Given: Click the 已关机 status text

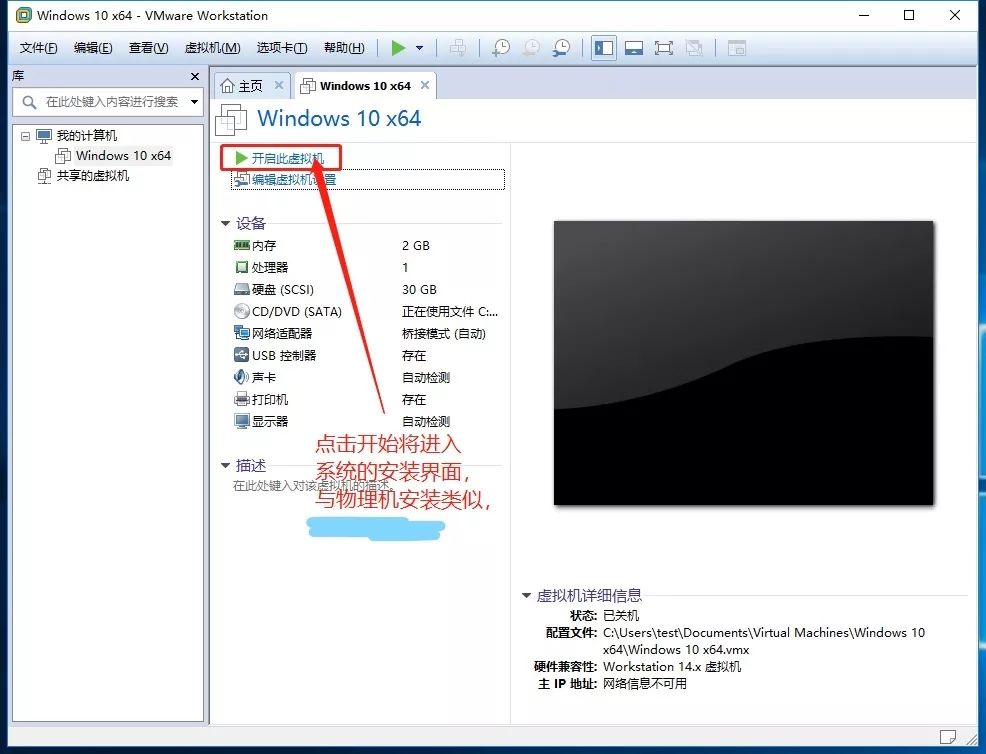Looking at the screenshot, I should coord(621,615).
